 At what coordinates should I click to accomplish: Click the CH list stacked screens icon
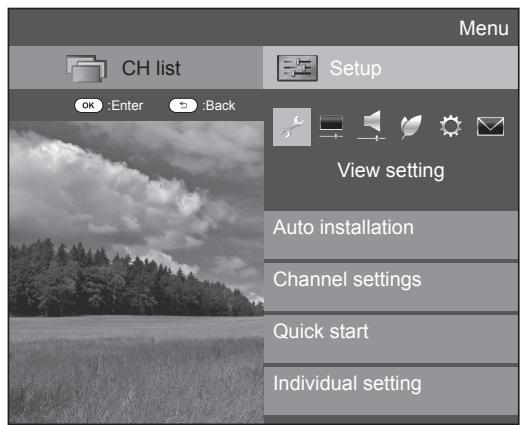86,68
